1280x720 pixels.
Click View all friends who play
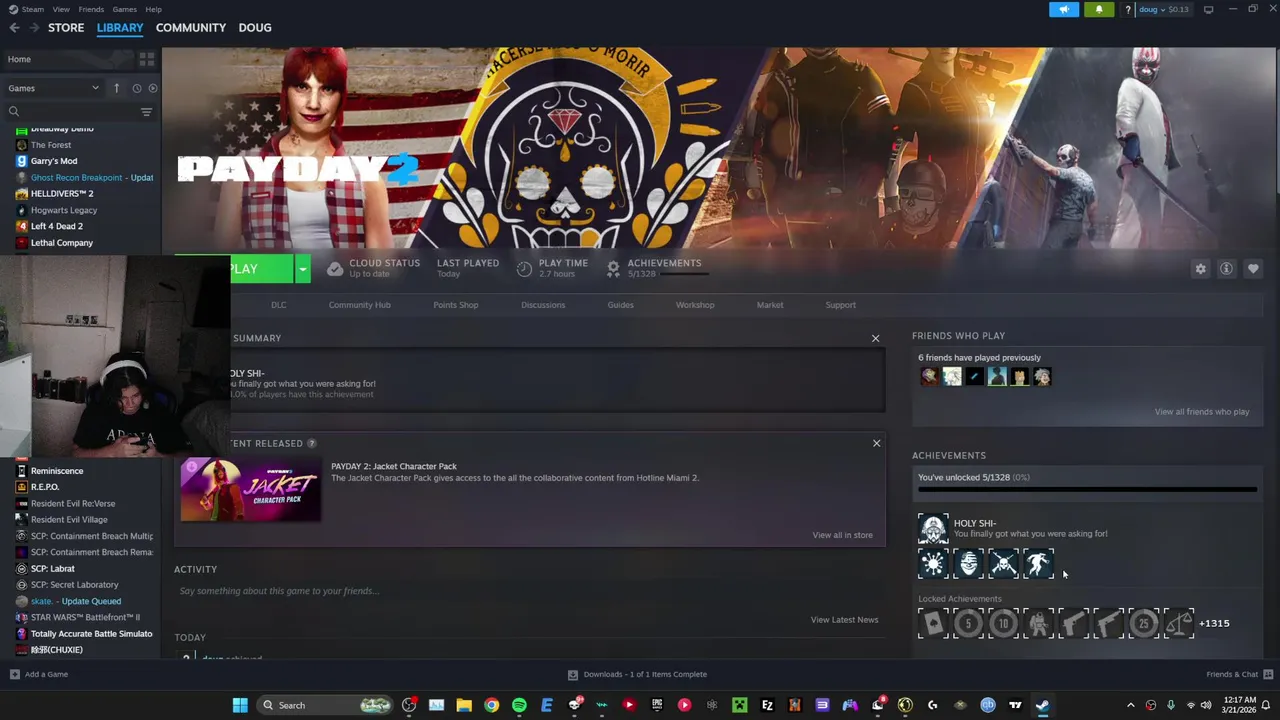tap(1201, 412)
